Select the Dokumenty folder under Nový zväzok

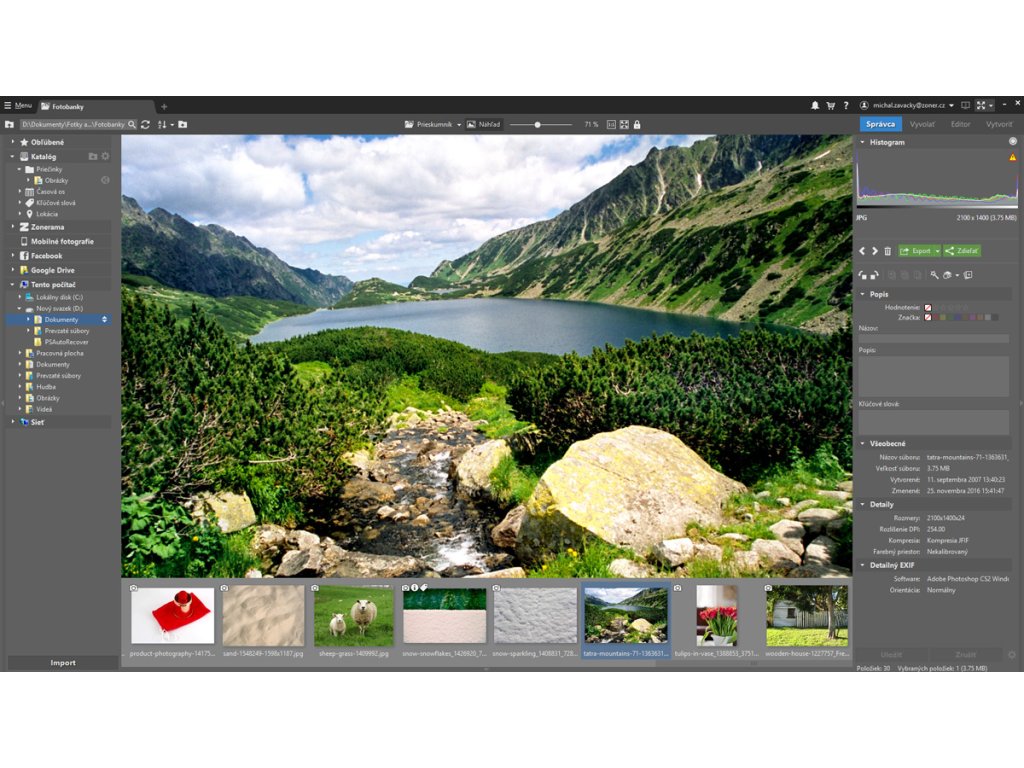[x=61, y=320]
